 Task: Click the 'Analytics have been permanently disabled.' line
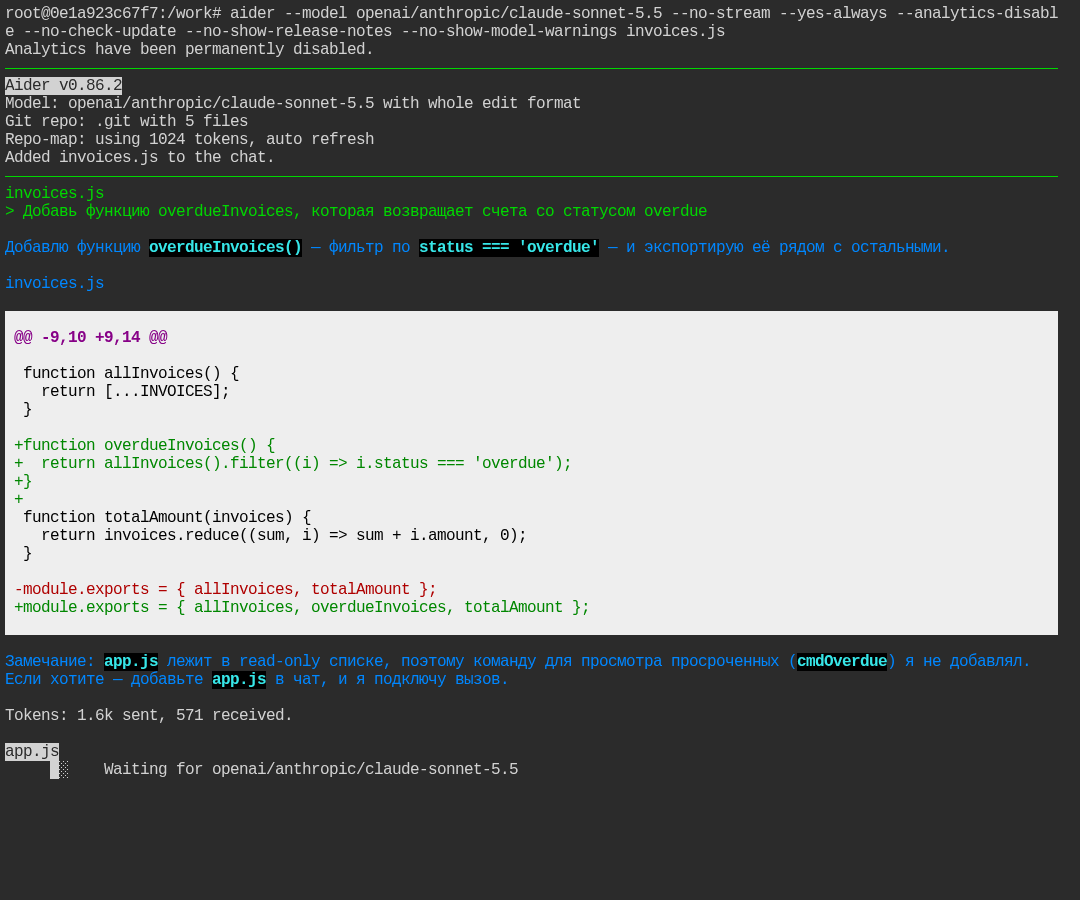coord(189,49)
